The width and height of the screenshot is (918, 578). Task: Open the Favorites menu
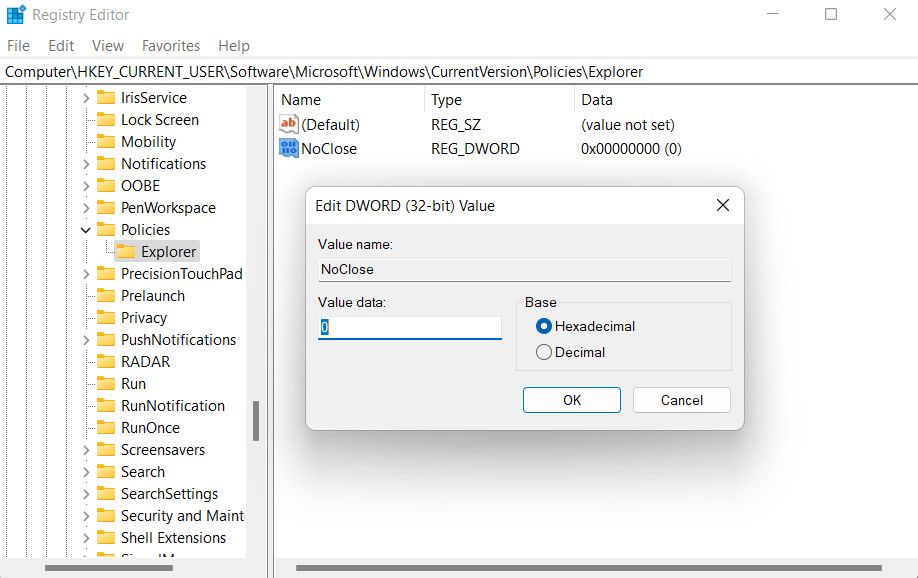point(170,45)
